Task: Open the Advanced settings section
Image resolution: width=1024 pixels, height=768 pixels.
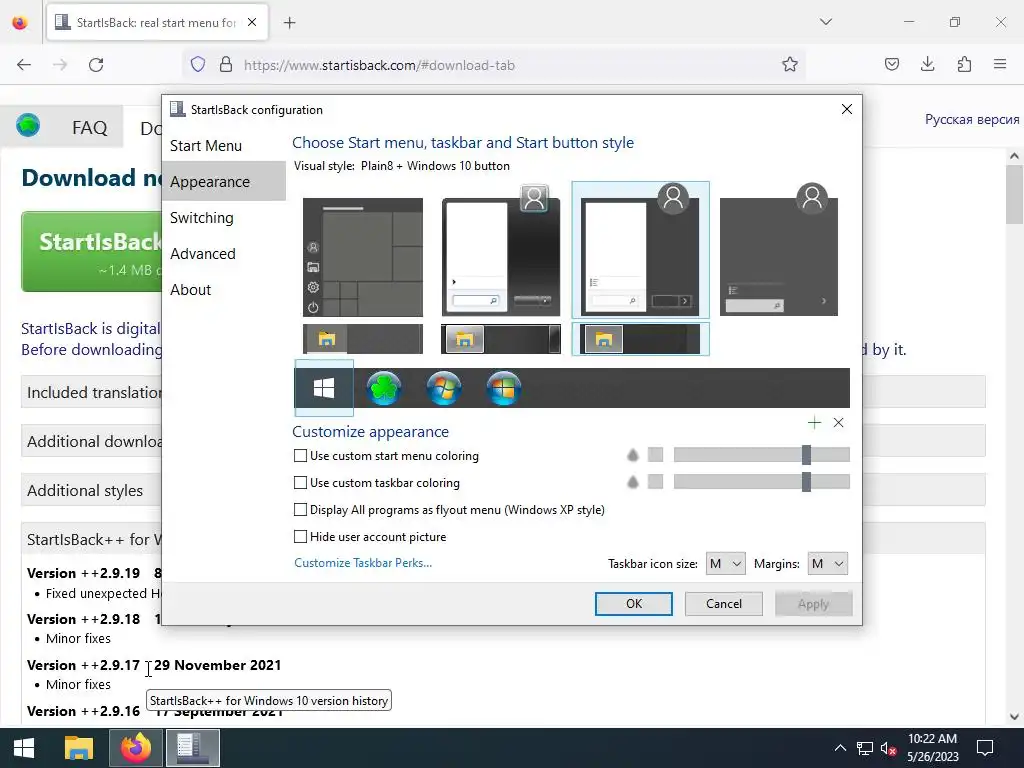Action: pyautogui.click(x=202, y=253)
